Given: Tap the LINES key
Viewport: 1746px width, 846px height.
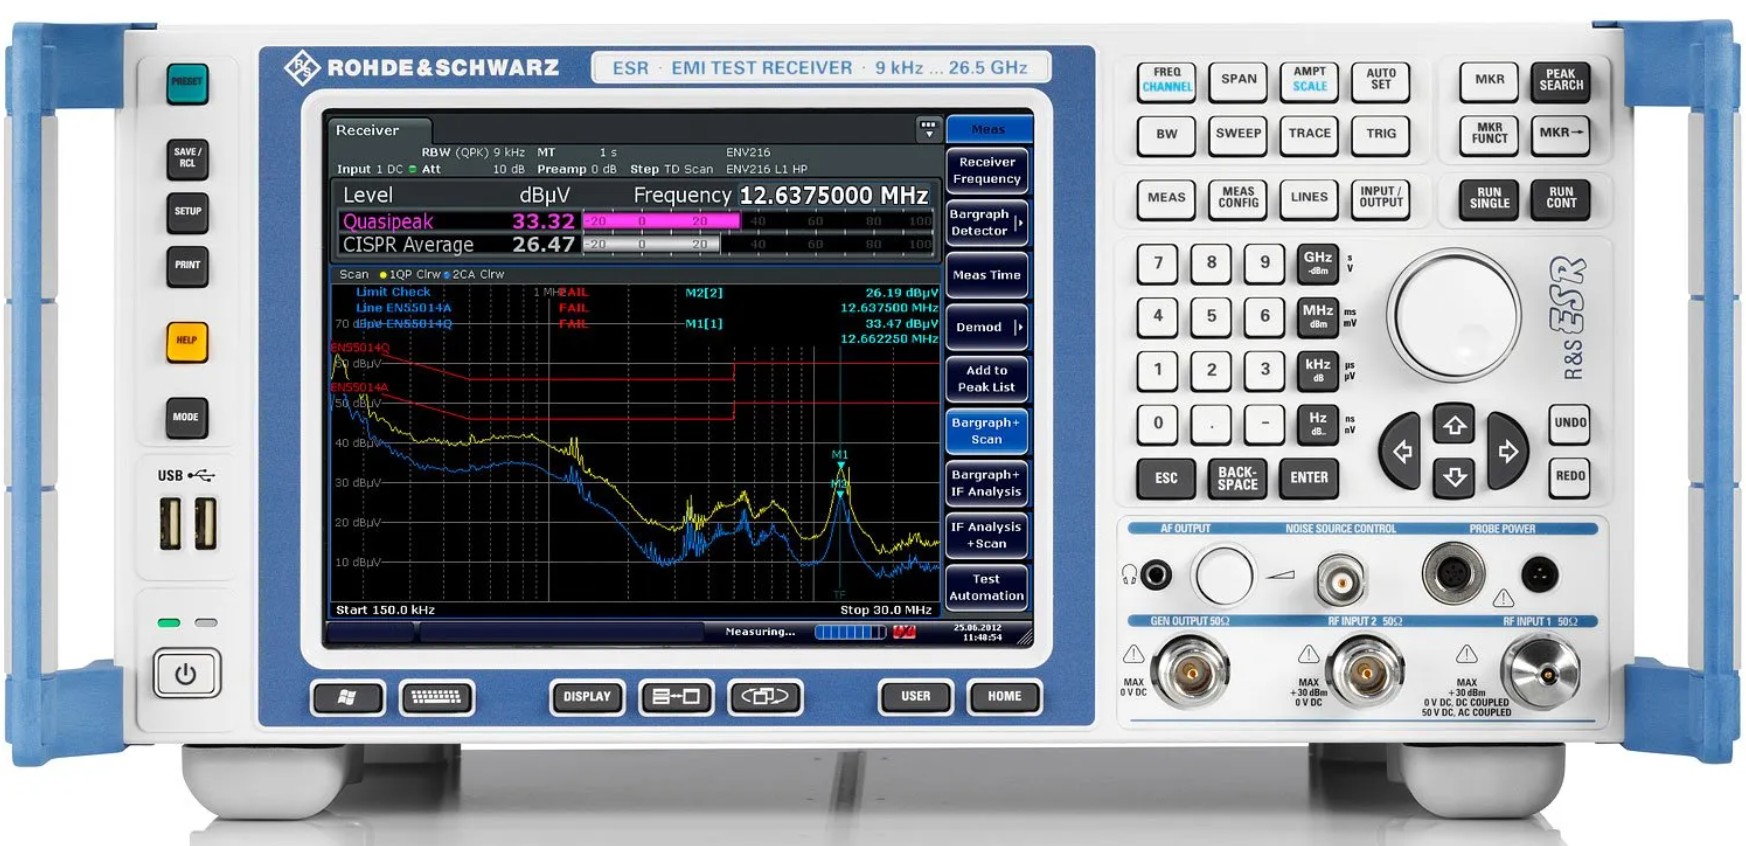Looking at the screenshot, I should [1310, 199].
